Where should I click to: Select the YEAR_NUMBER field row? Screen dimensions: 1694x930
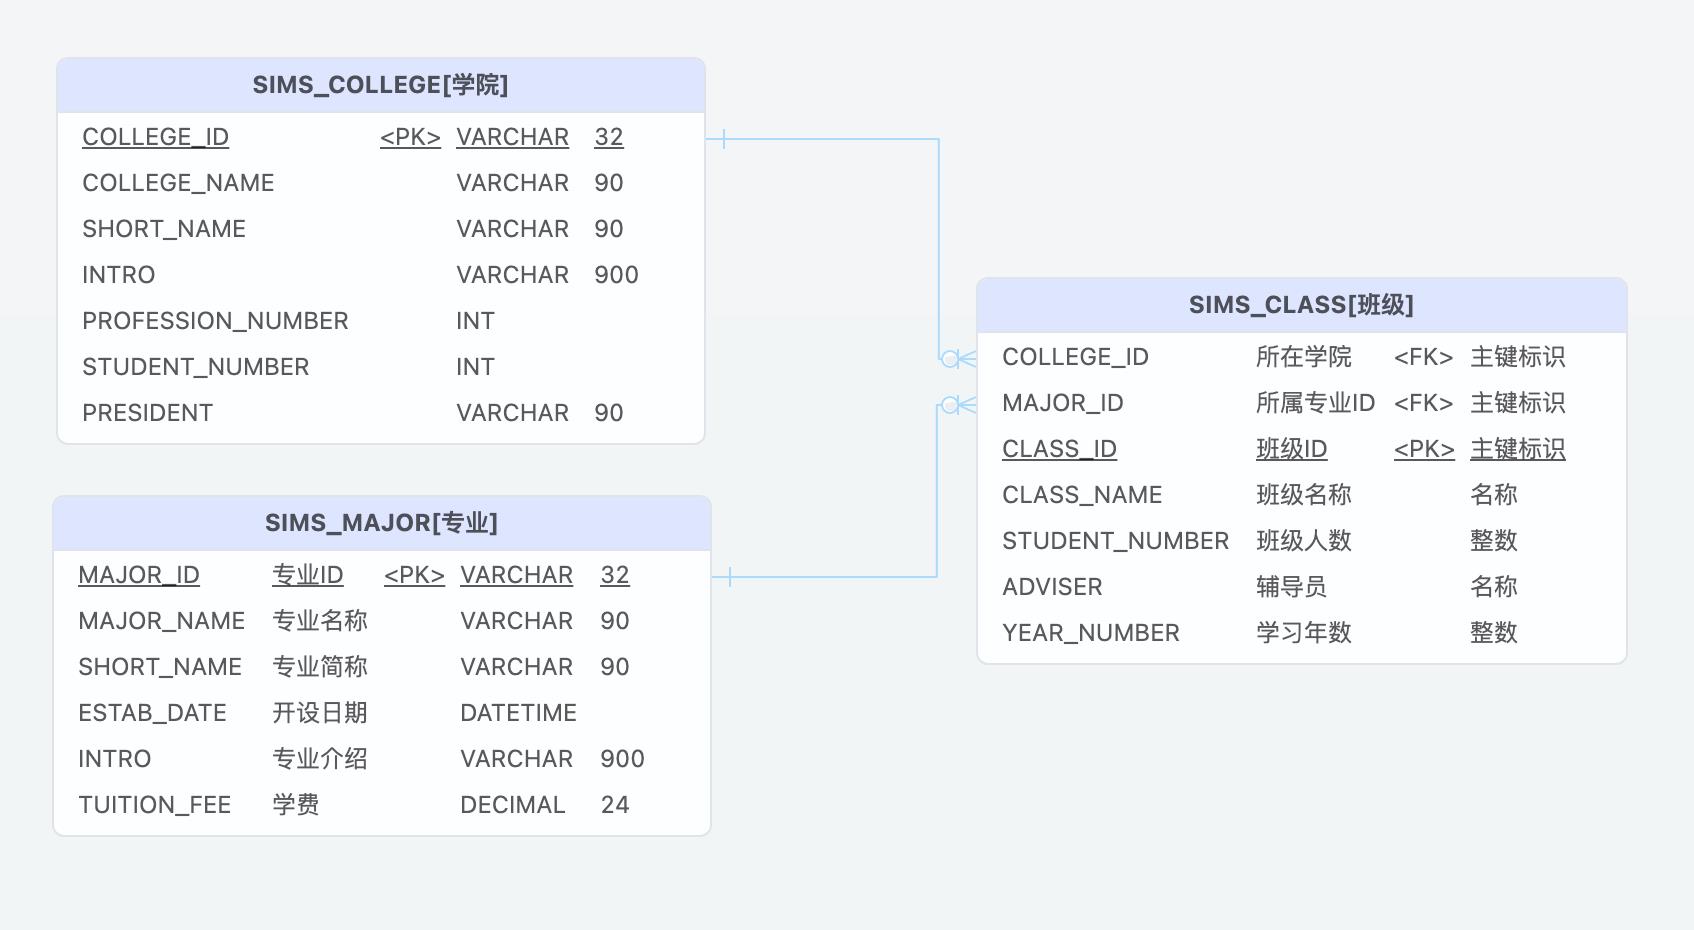click(x=1091, y=633)
